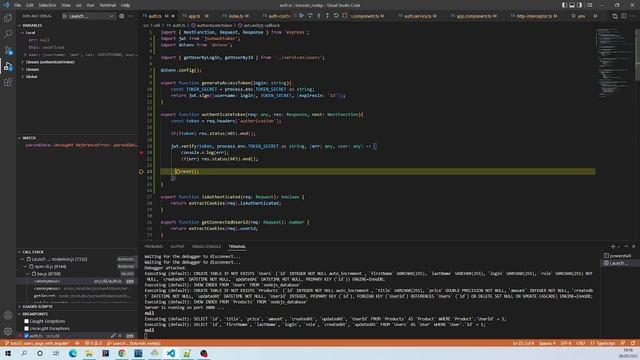Viewport: 640px width, 360px height.
Task: Open the Selection menu
Action: pyautogui.click(x=47, y=5)
